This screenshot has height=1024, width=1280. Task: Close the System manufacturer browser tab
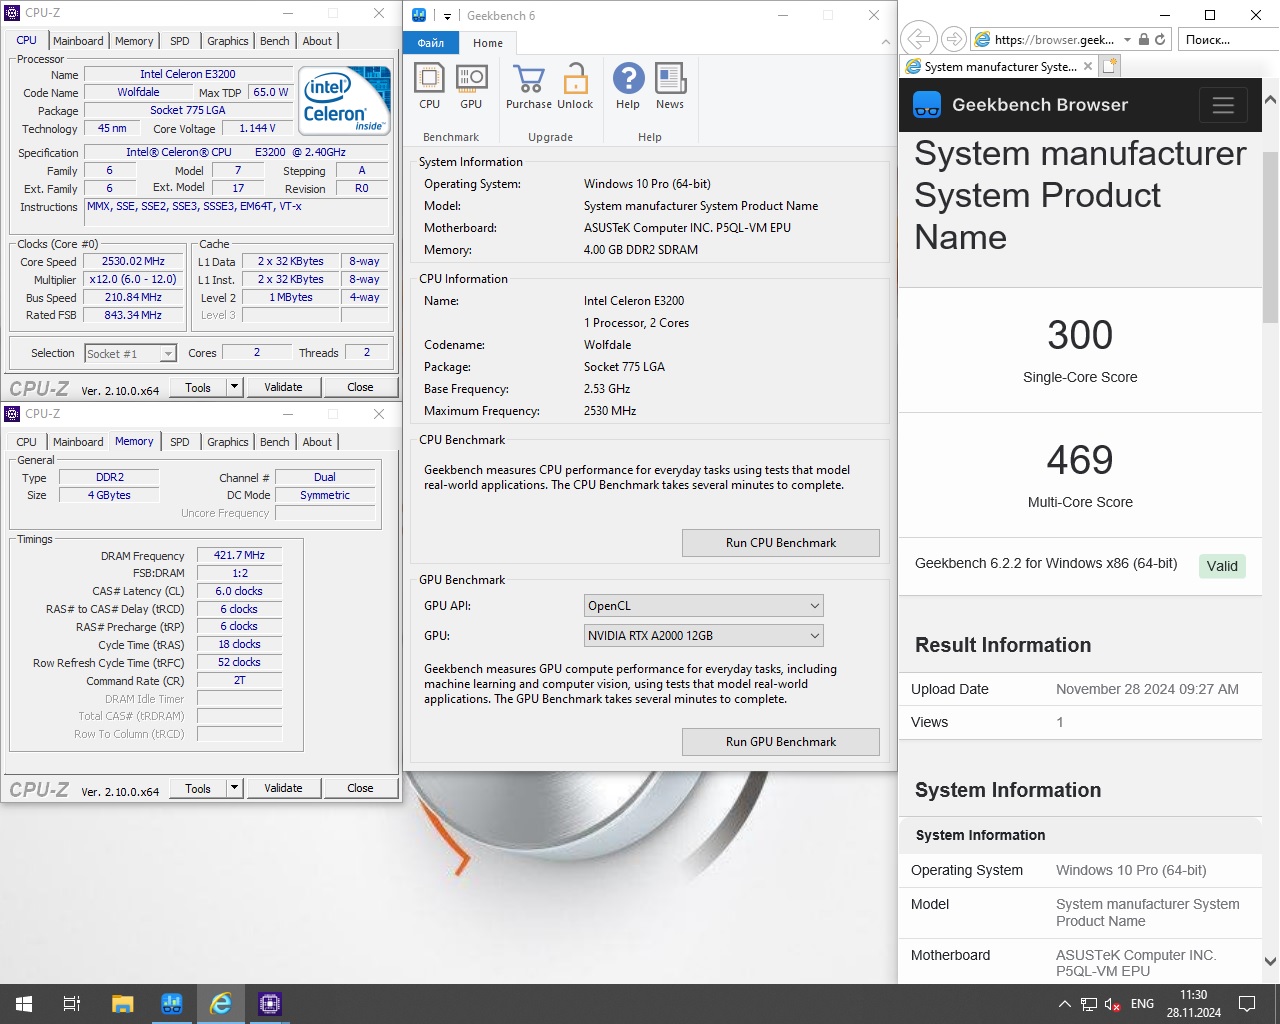[x=1088, y=67]
